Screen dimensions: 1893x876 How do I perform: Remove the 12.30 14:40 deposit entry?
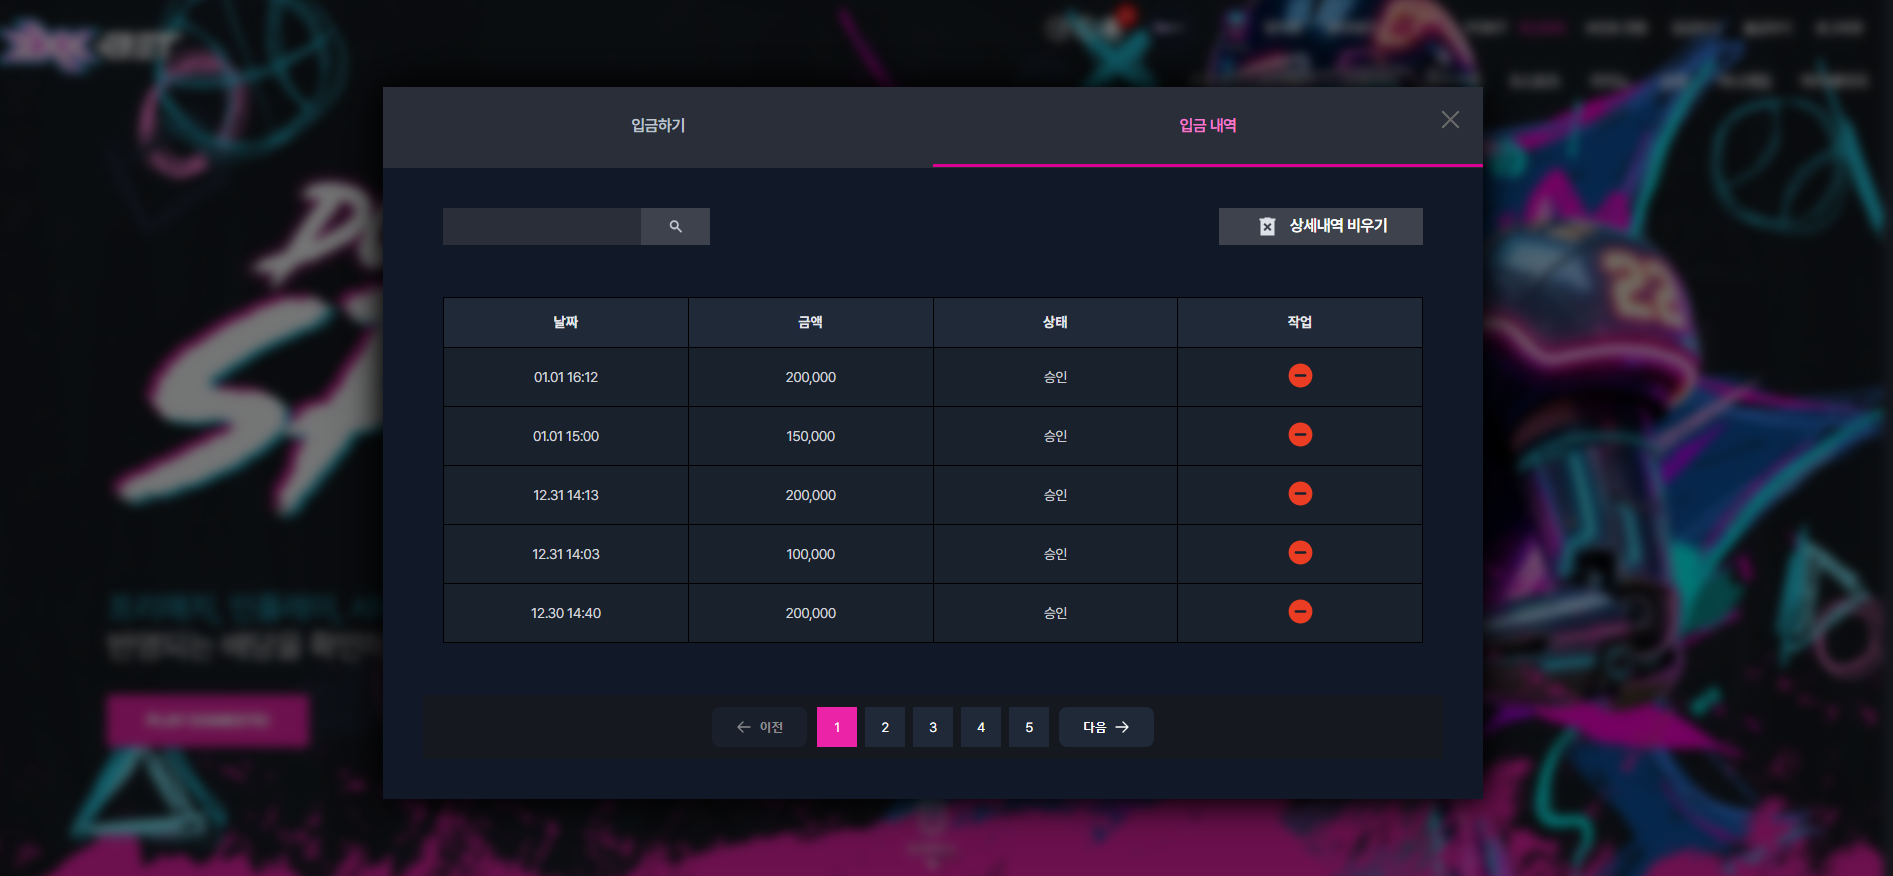pos(1300,612)
